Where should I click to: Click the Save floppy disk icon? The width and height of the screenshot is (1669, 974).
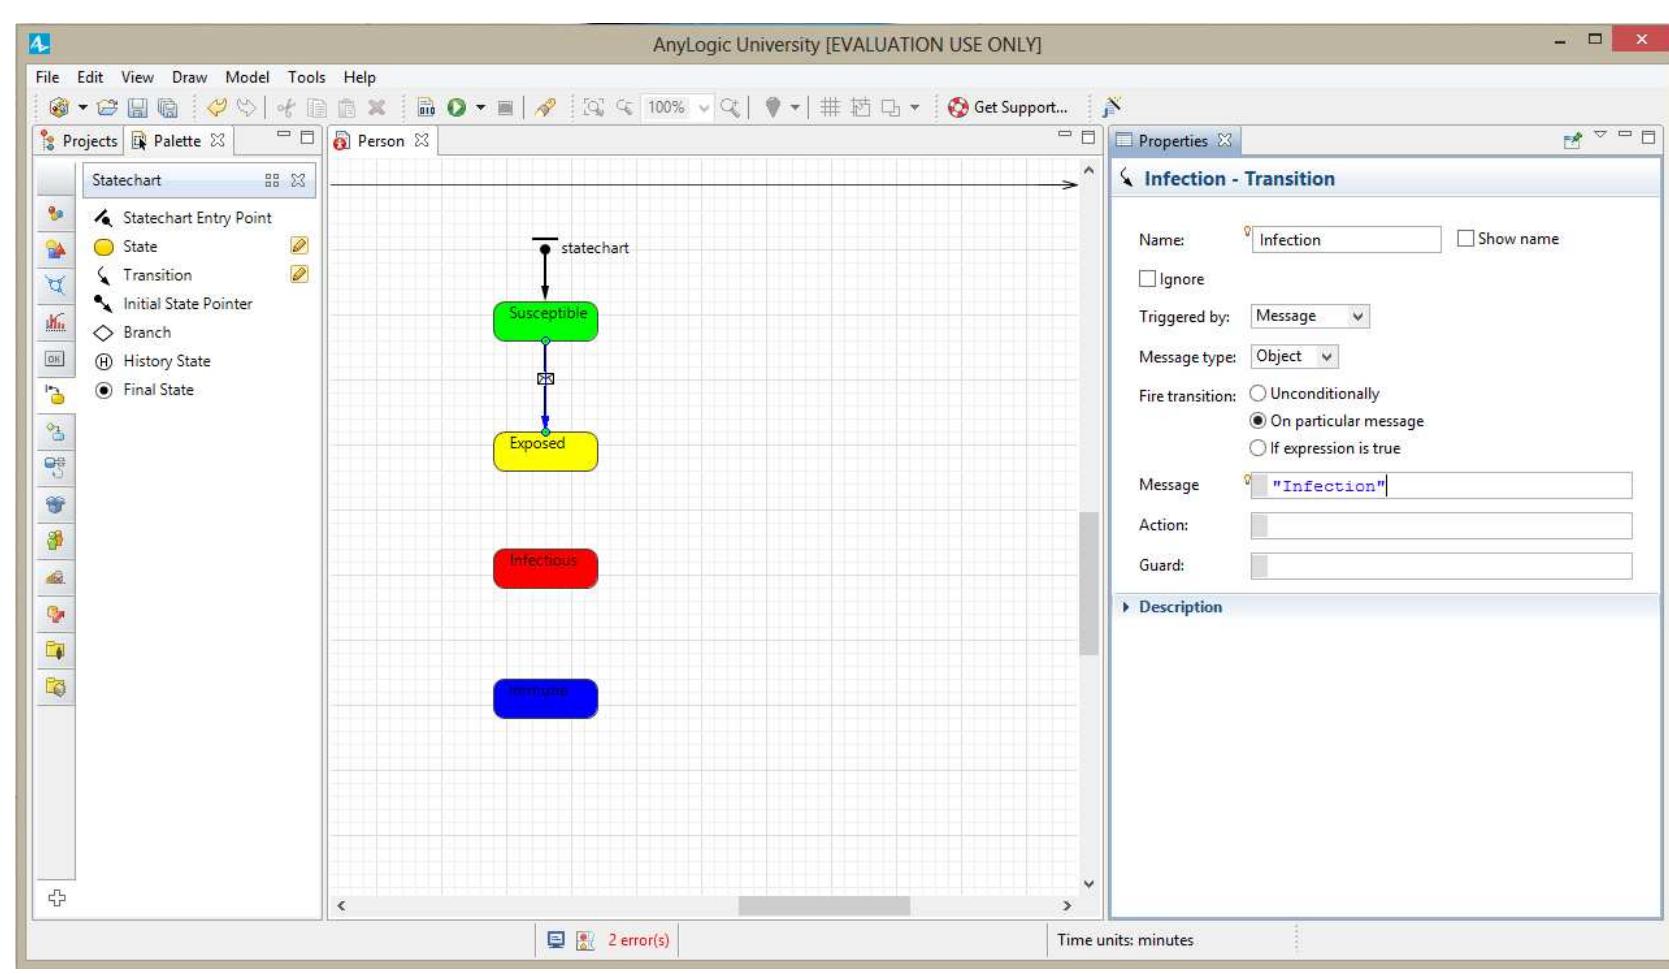coord(138,107)
